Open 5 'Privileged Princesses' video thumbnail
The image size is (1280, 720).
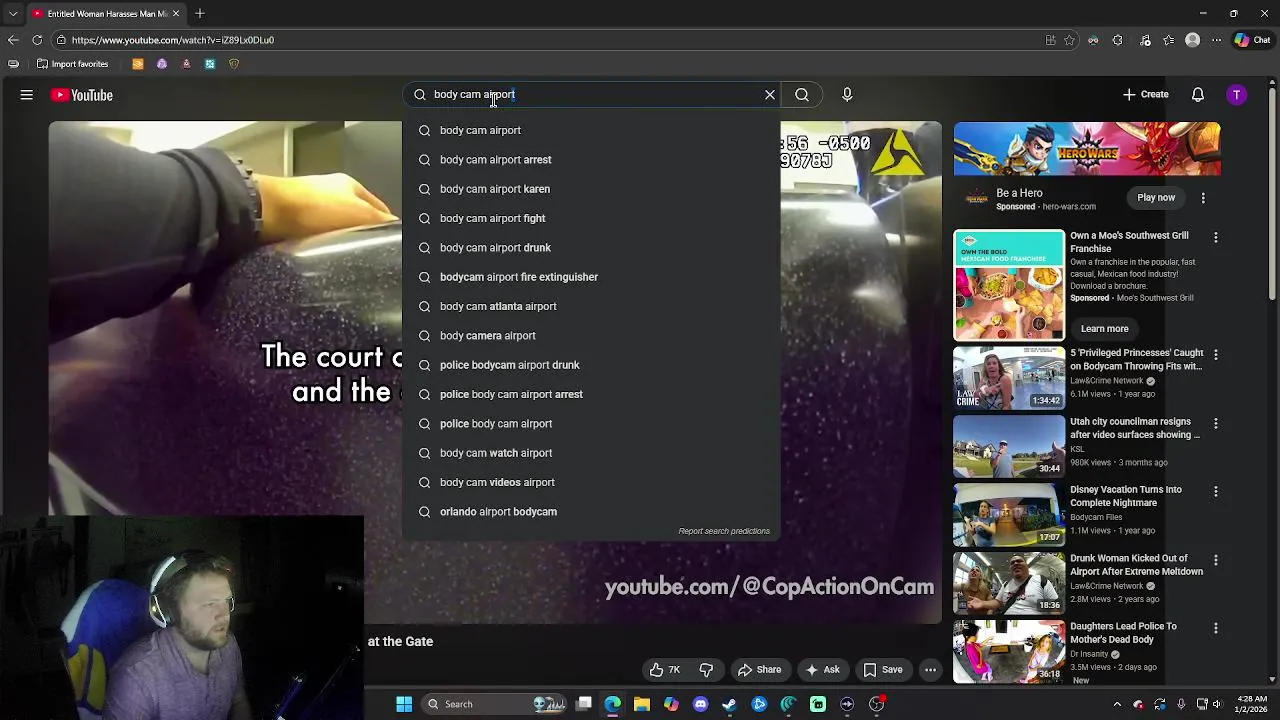point(1009,378)
